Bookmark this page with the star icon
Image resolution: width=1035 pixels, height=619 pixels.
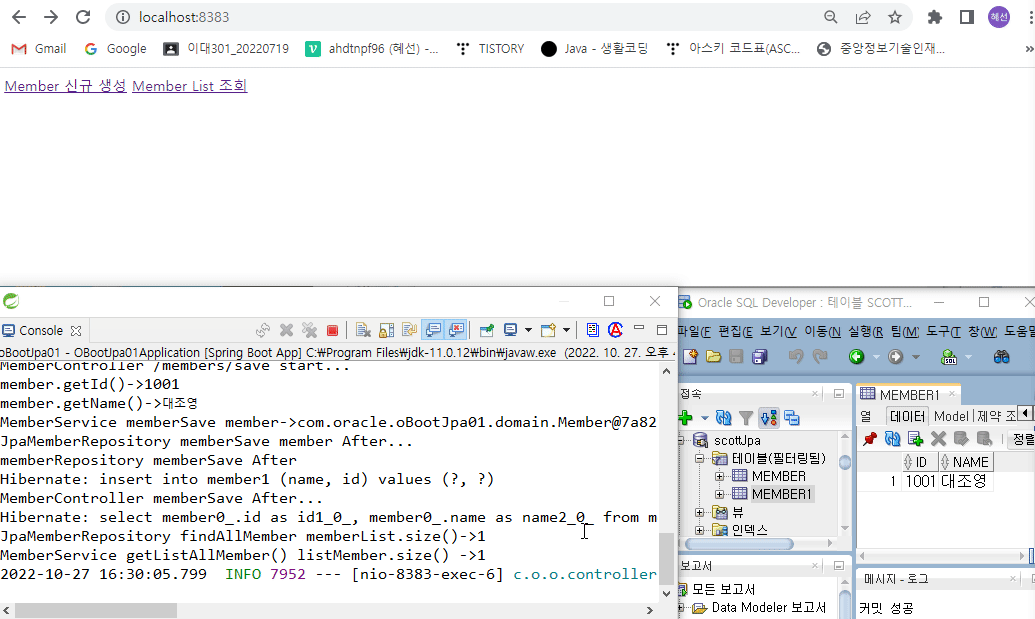tap(894, 17)
